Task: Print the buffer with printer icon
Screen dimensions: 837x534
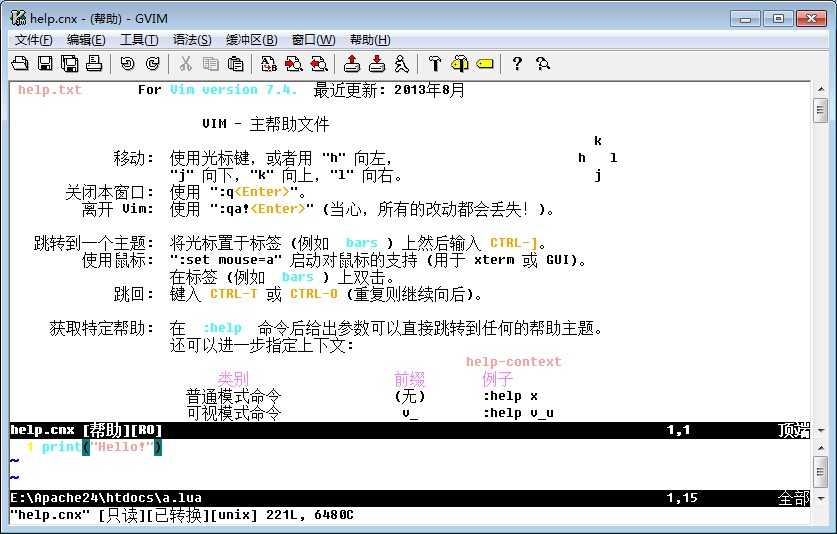Action: [x=94, y=64]
